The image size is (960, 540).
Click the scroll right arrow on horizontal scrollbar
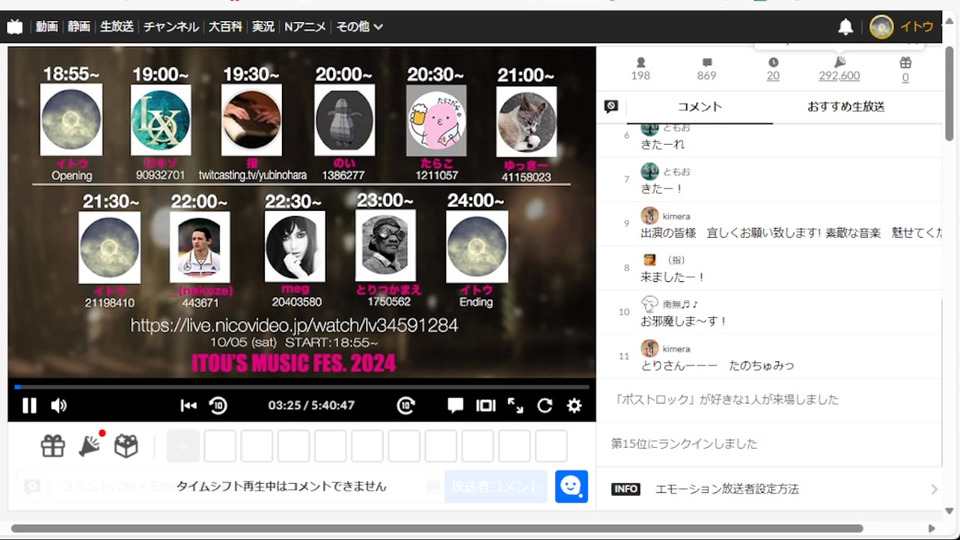pos(932,528)
